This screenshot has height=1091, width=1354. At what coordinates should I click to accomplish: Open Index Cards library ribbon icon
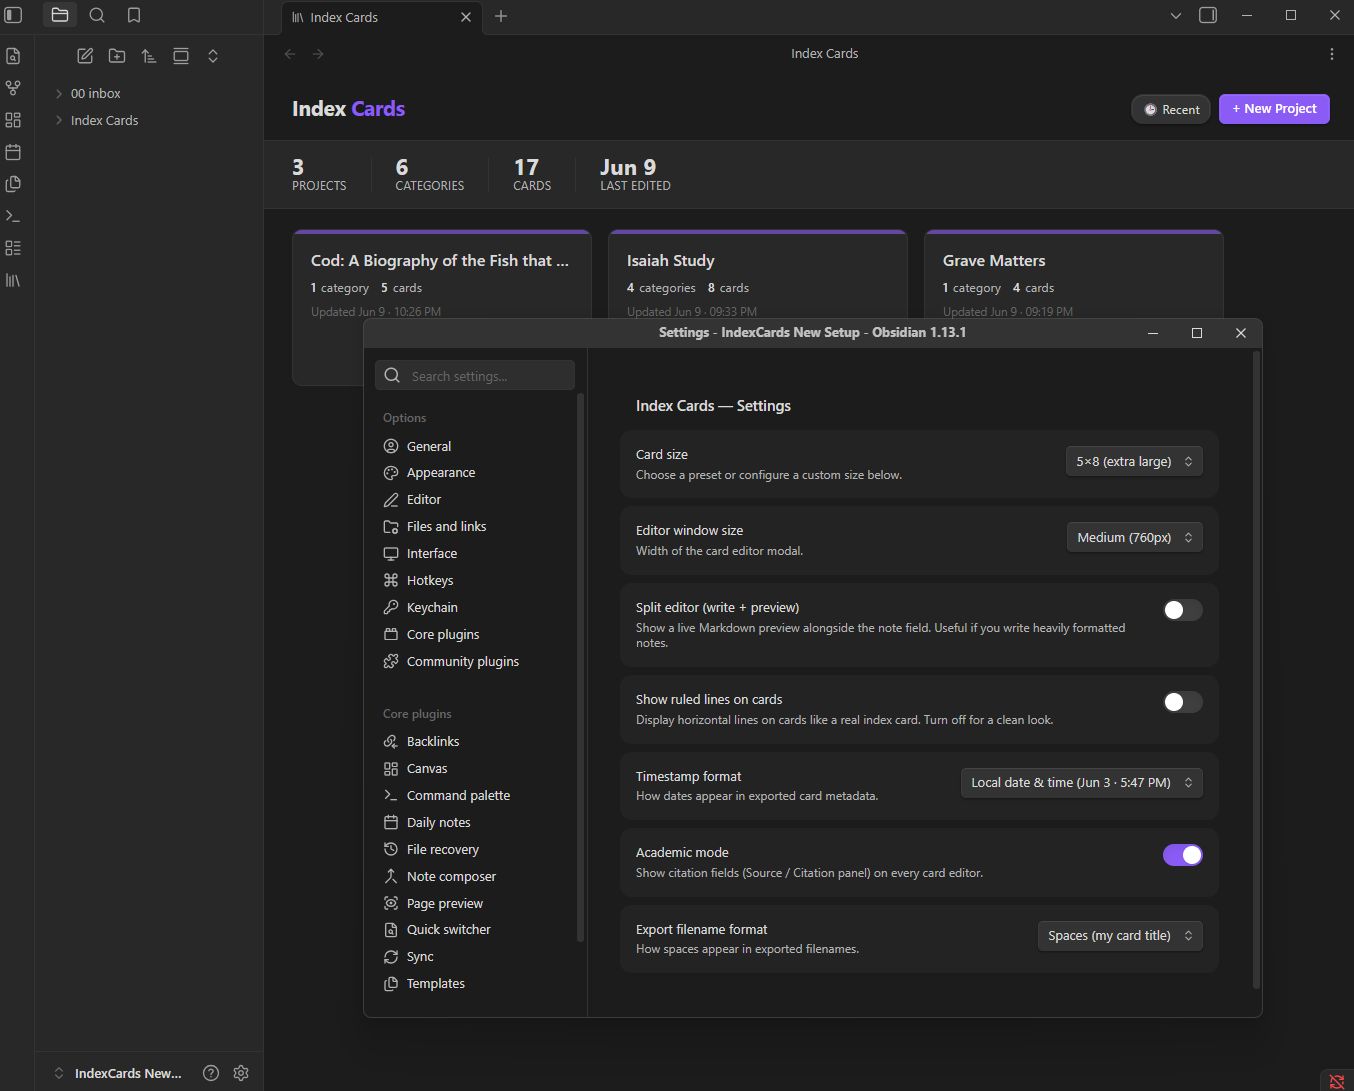13,280
